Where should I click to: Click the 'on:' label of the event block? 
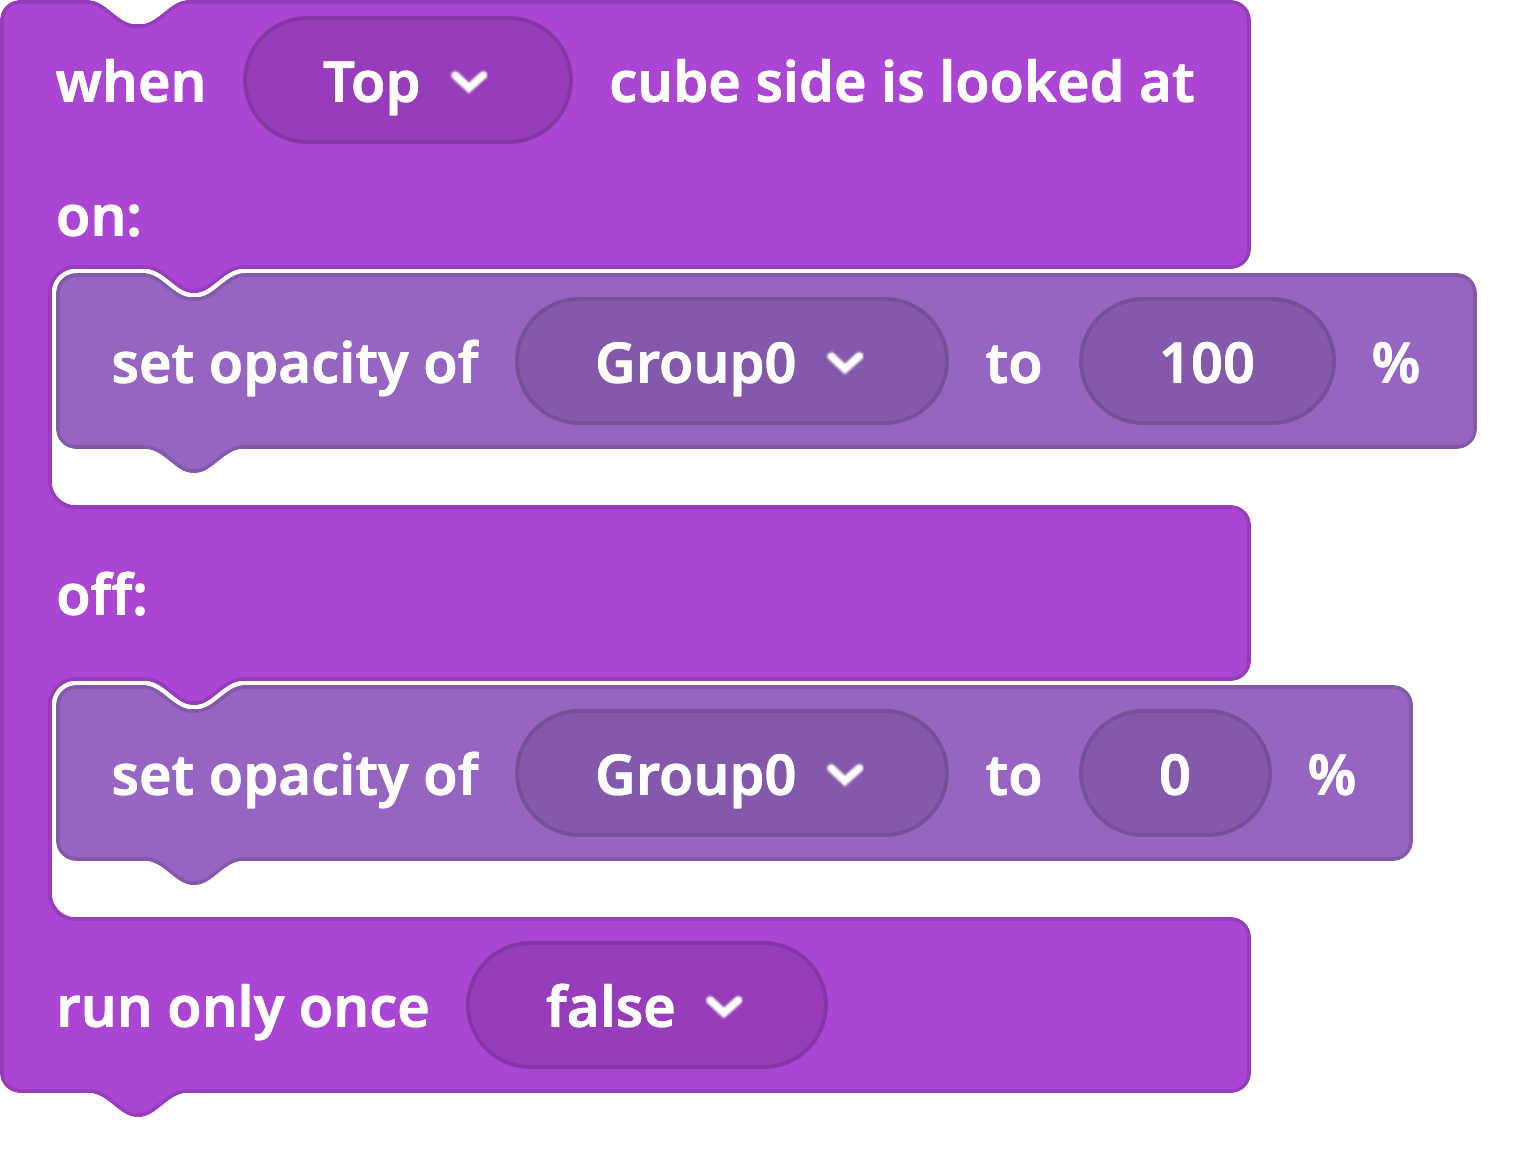coord(99,216)
